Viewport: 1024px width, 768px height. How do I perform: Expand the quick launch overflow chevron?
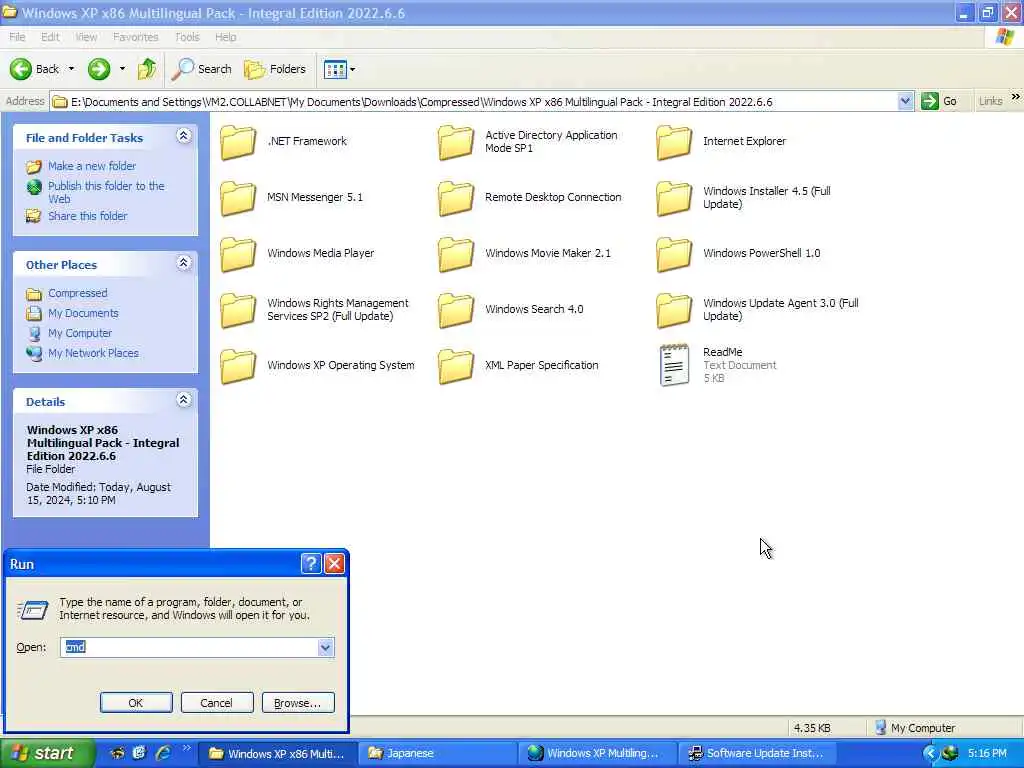coord(186,748)
